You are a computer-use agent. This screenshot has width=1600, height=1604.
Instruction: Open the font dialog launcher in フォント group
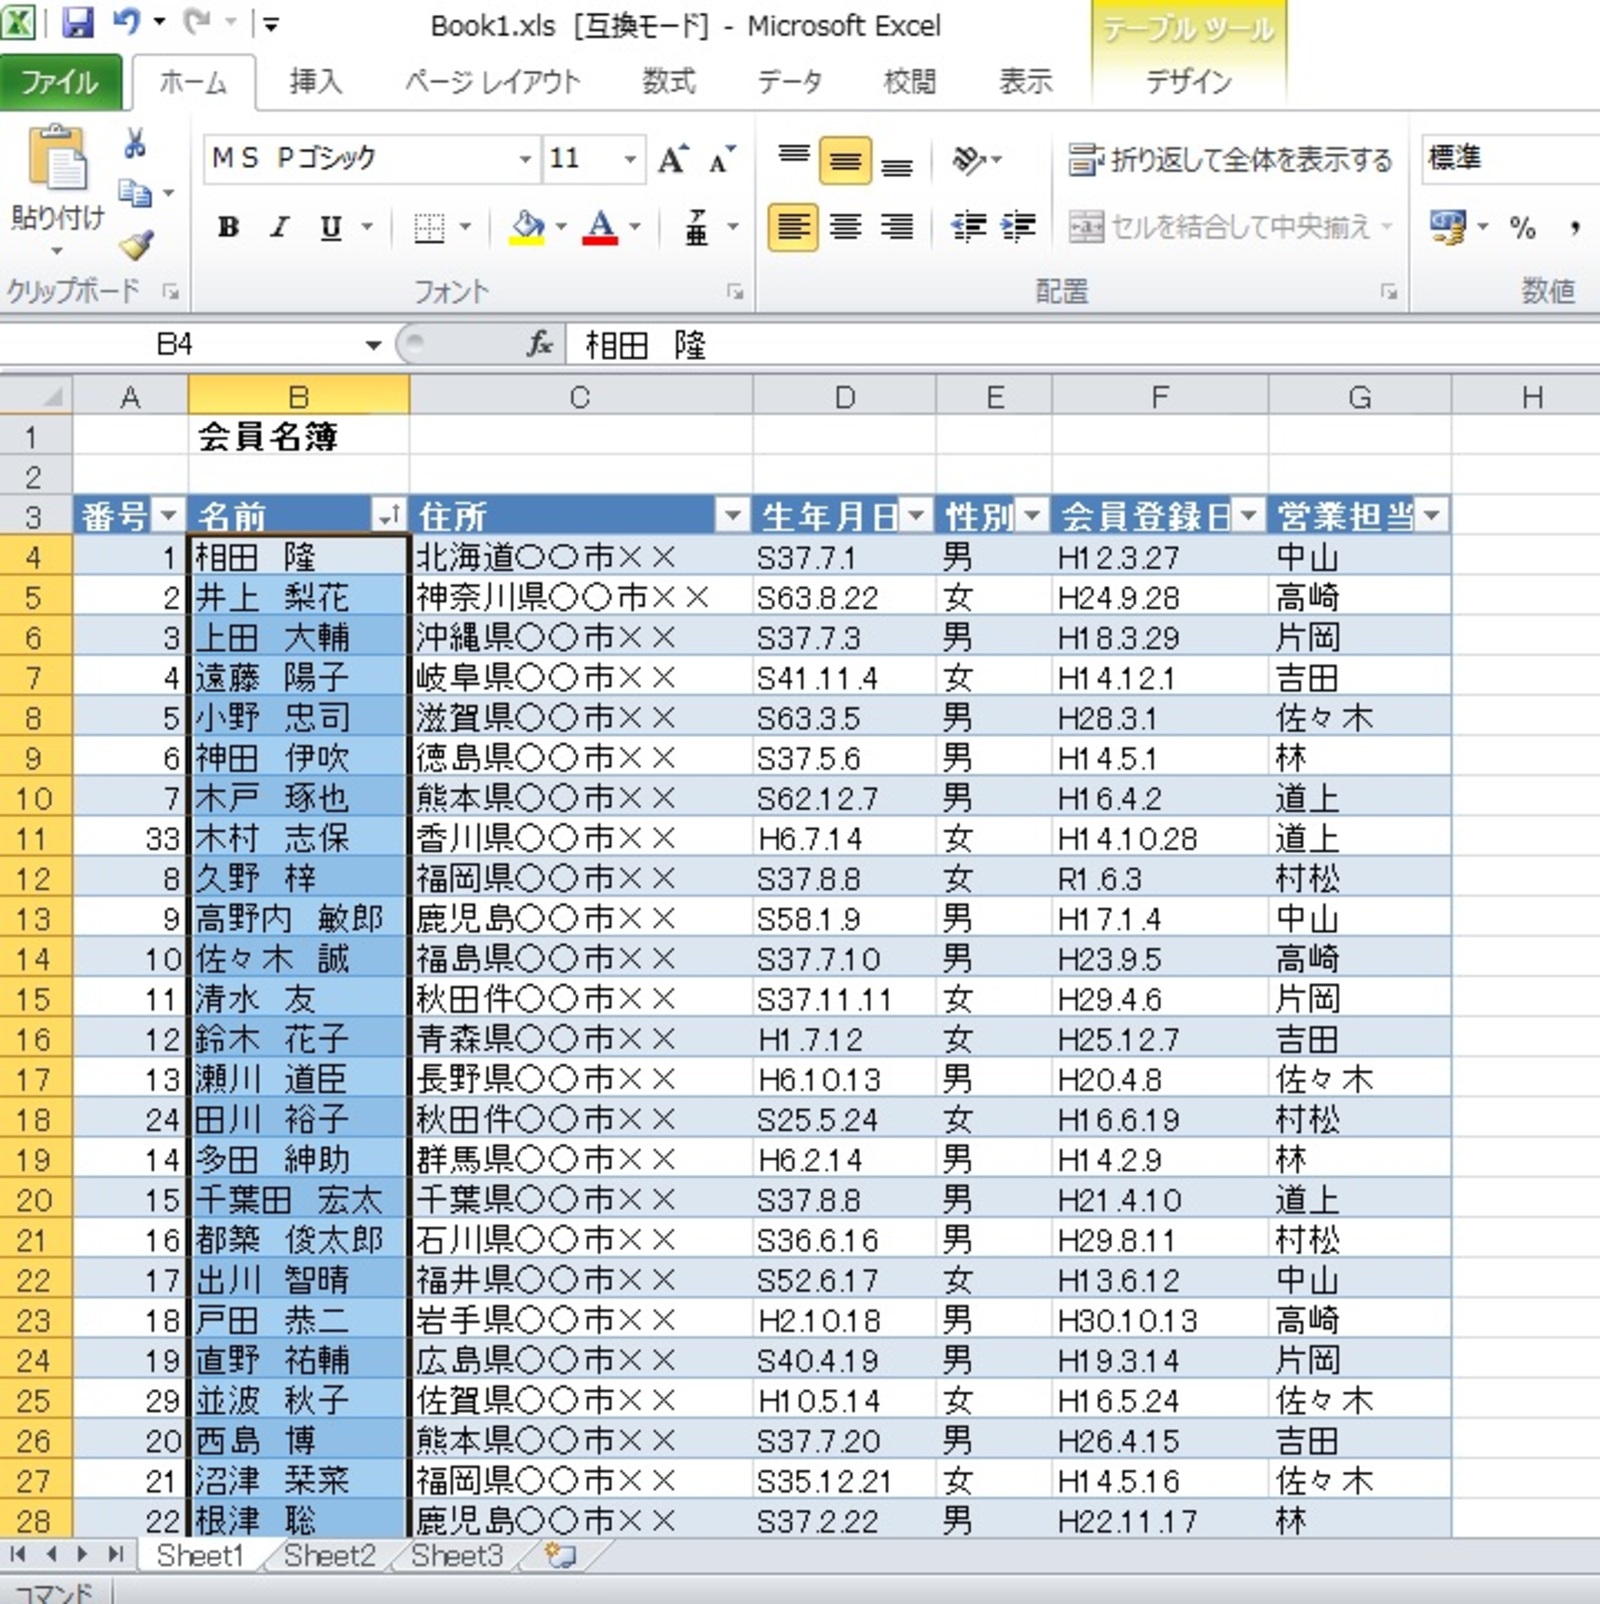click(736, 292)
